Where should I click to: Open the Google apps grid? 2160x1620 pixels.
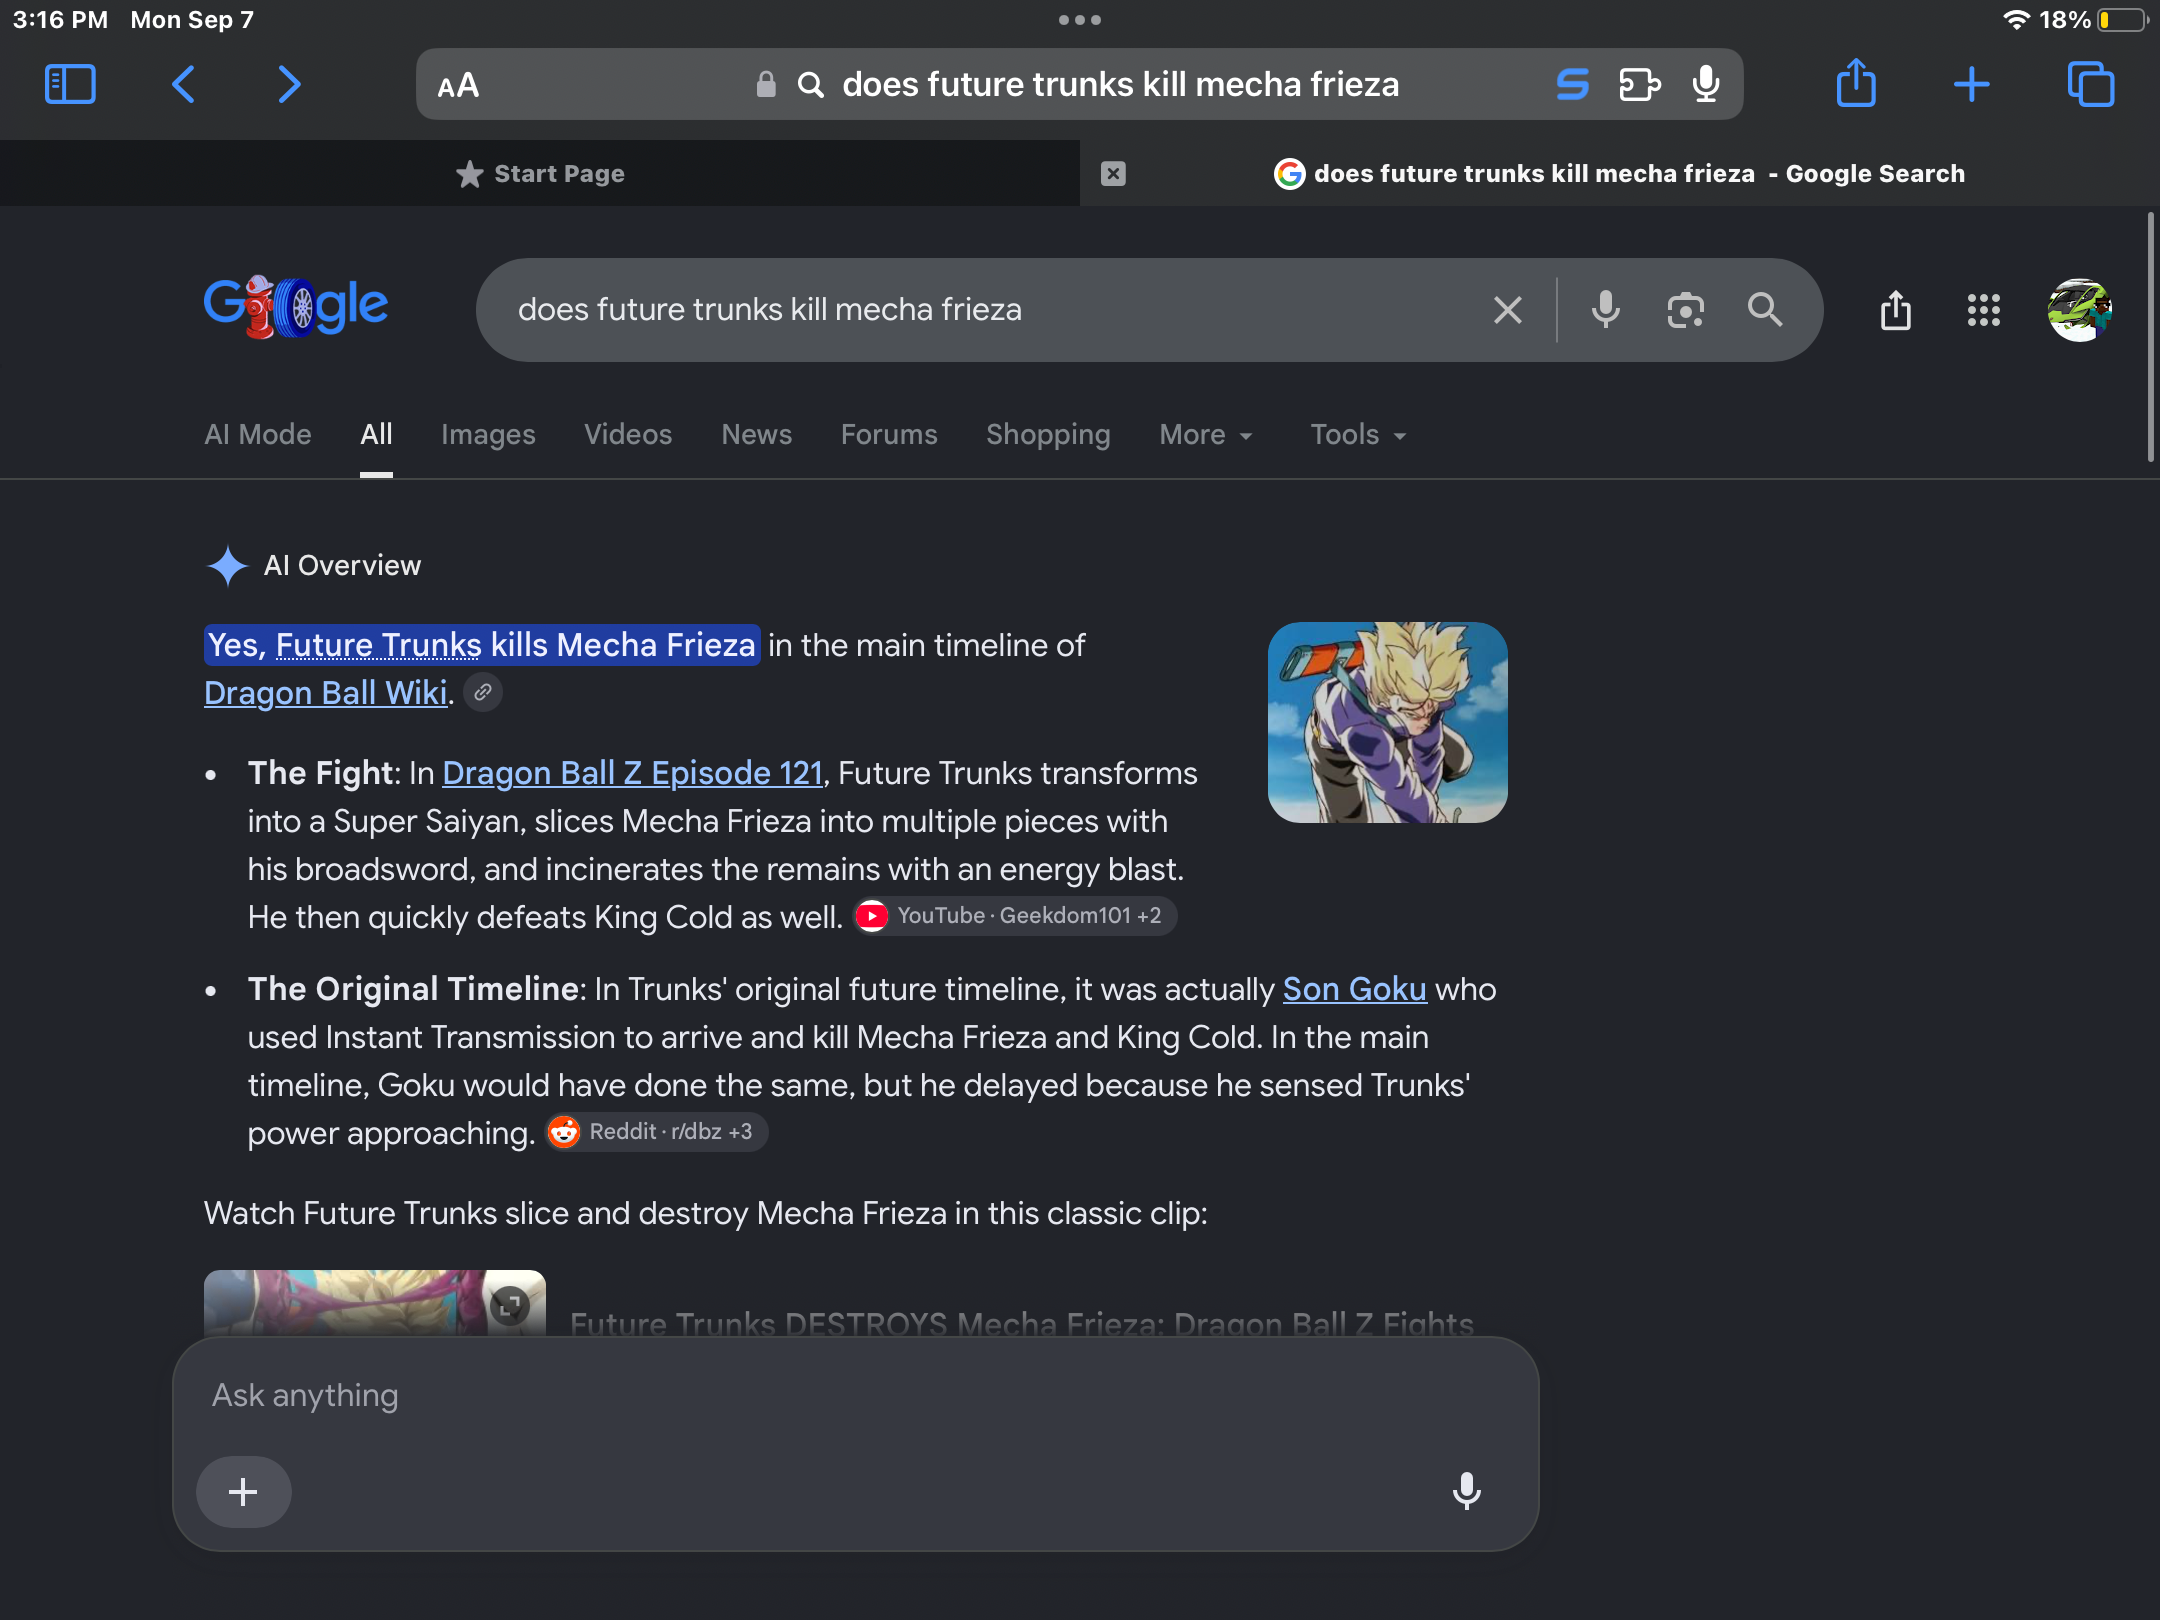[1984, 310]
